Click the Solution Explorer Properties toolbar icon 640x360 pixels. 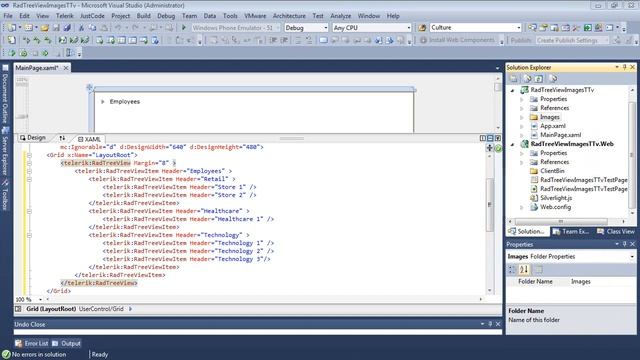[513, 78]
